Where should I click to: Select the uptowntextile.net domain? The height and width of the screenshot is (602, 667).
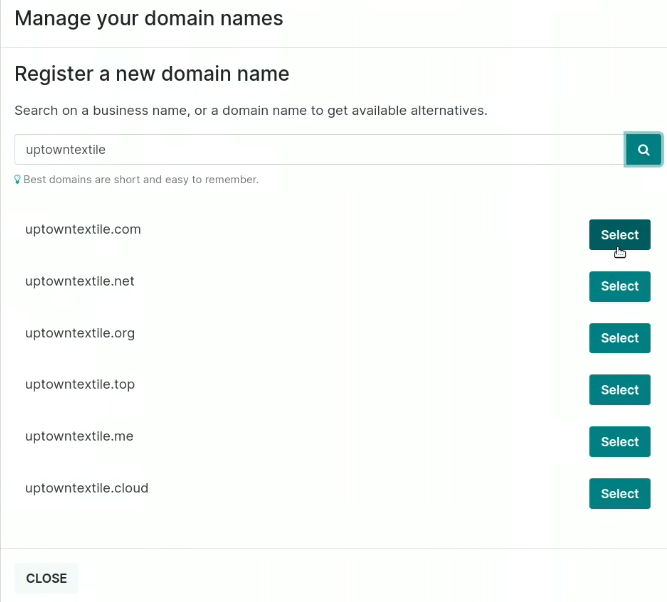[619, 286]
